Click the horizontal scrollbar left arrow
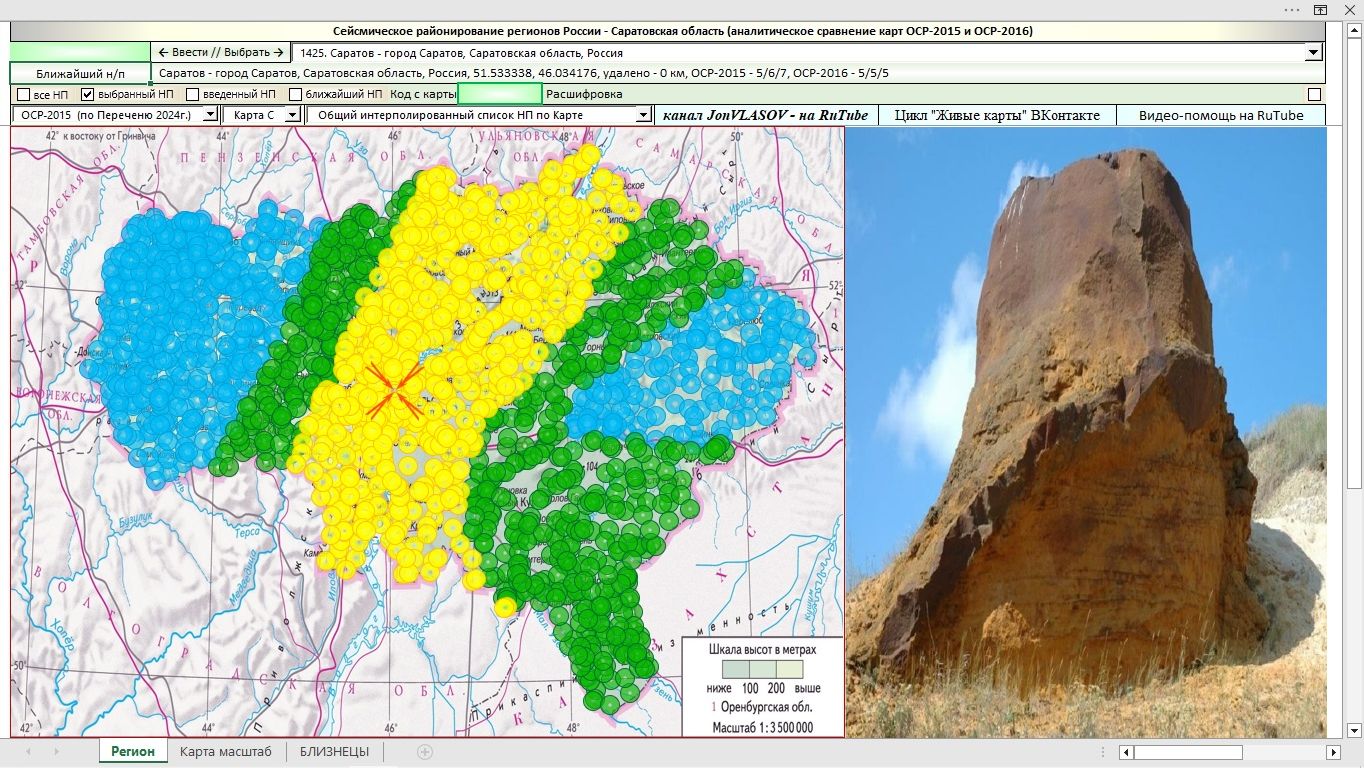Image resolution: width=1364 pixels, height=768 pixels. [x=1126, y=752]
